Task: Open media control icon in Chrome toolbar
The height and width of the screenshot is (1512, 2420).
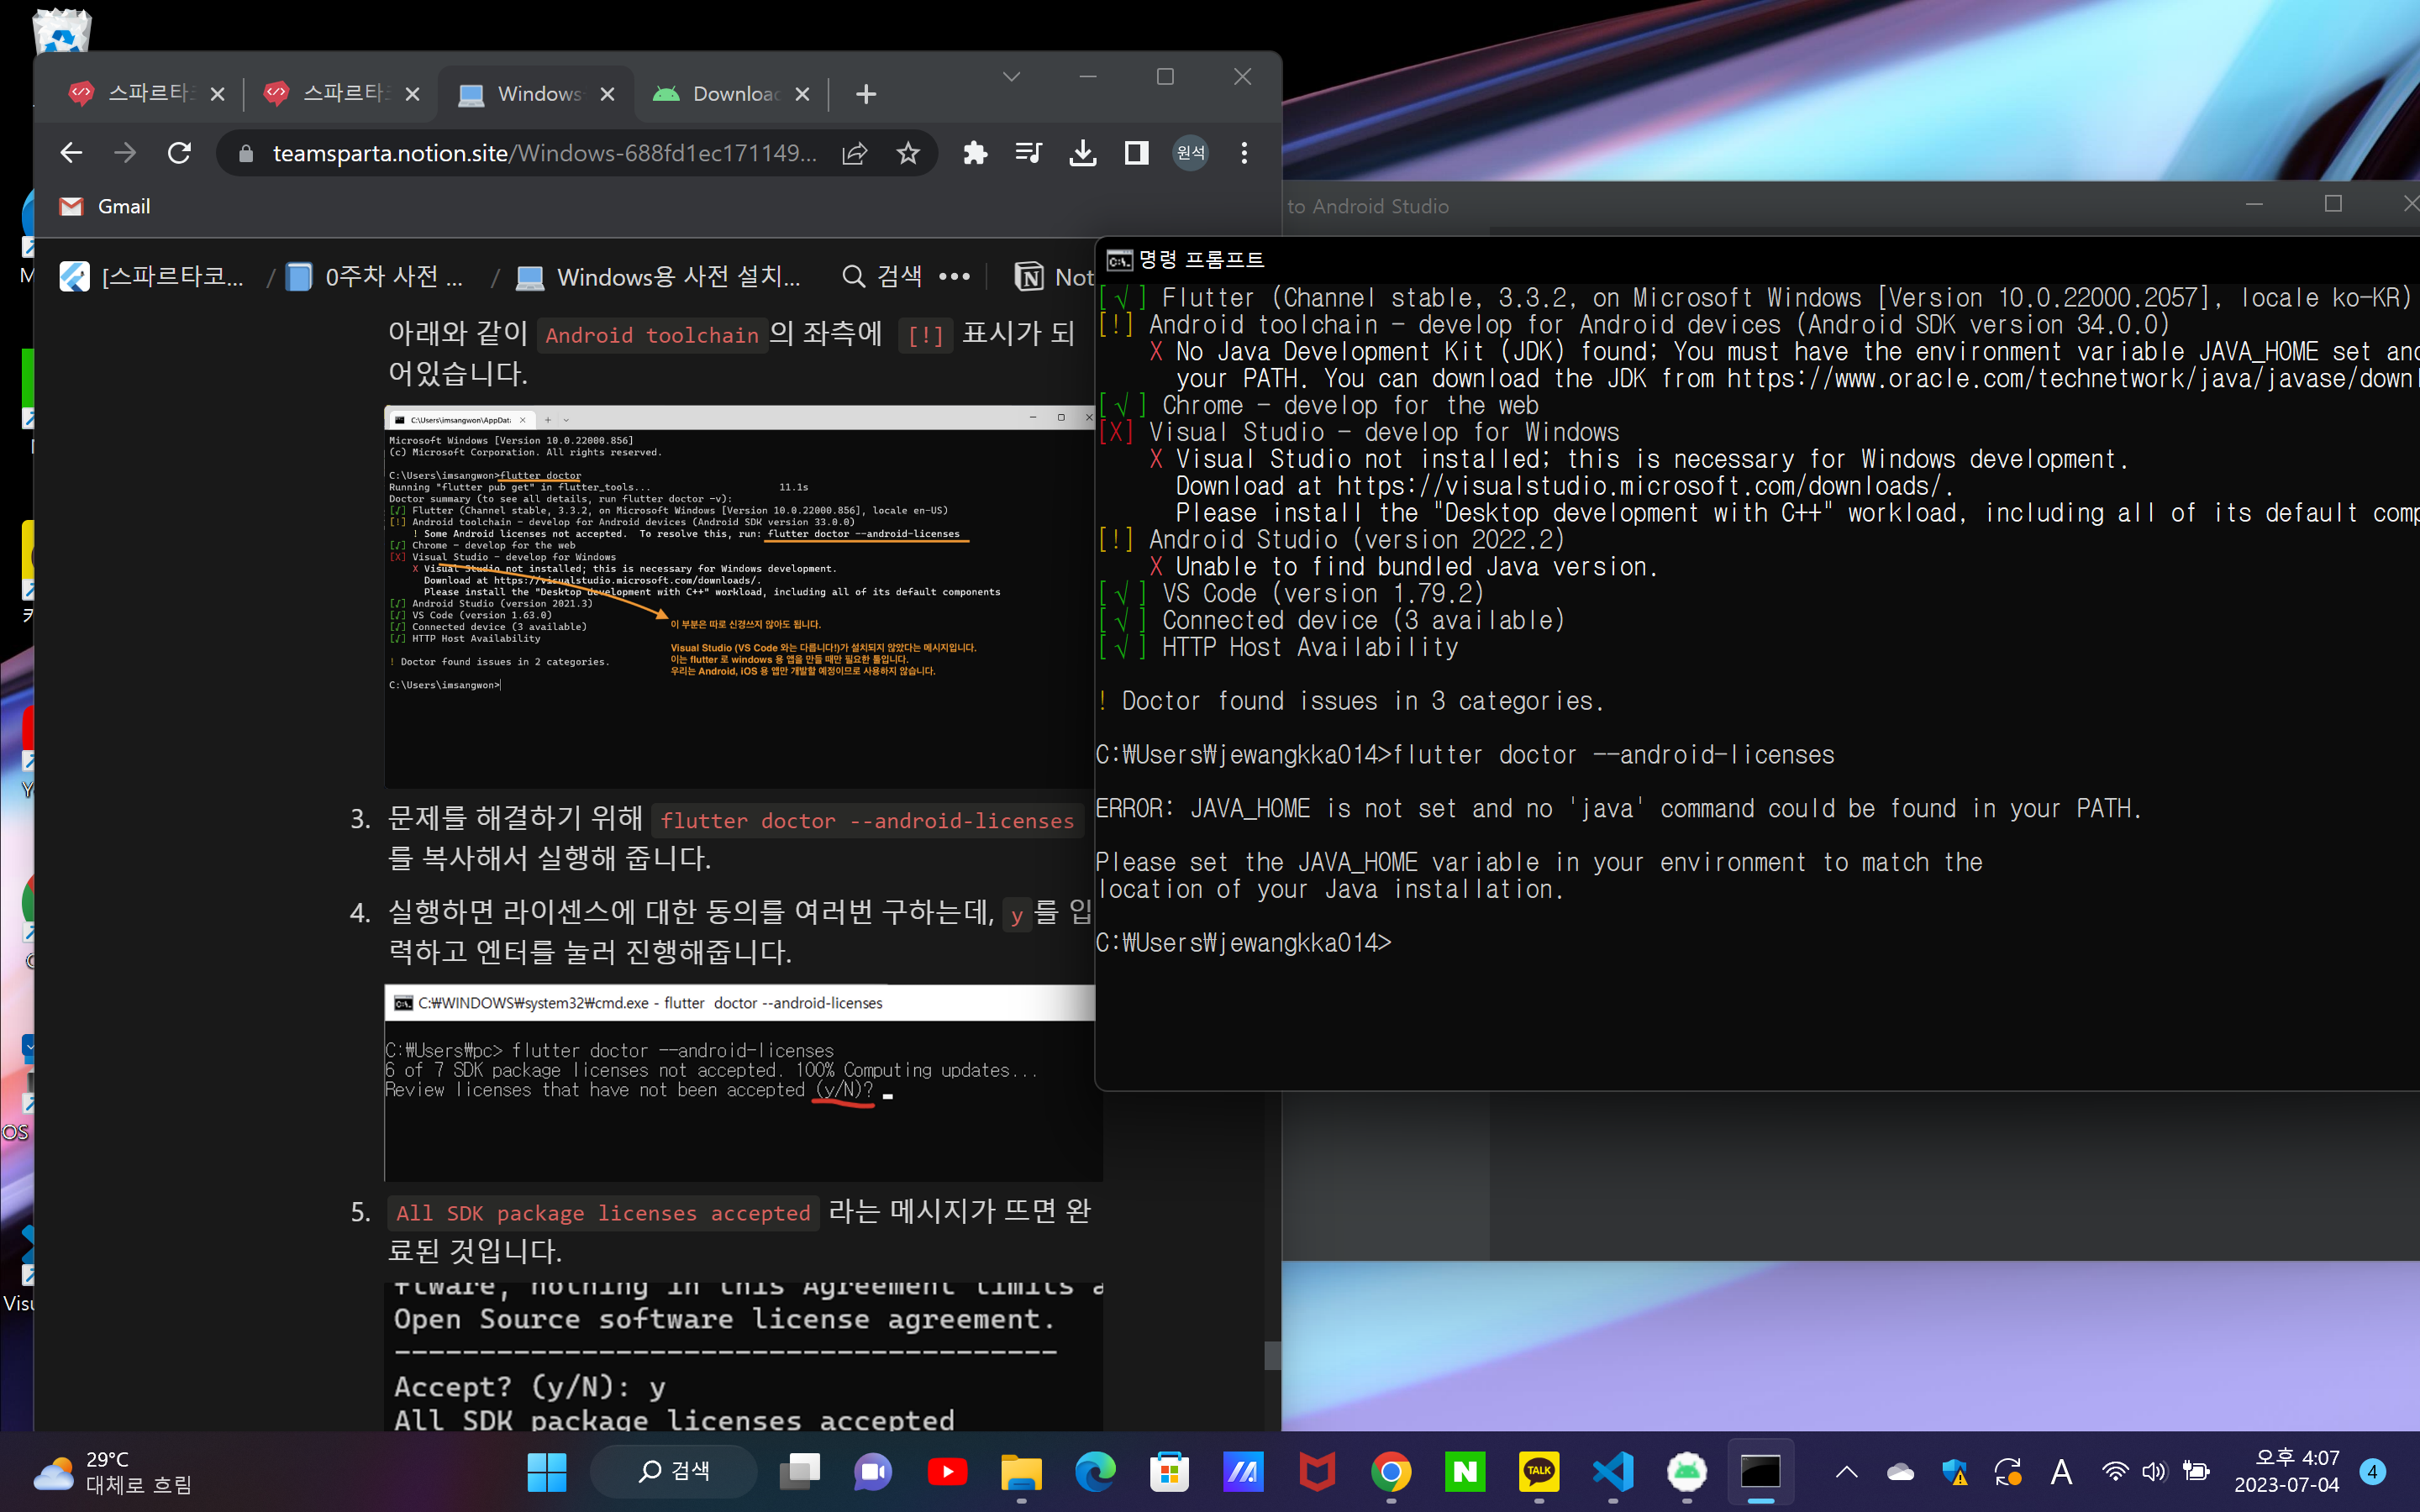Action: 1028,153
